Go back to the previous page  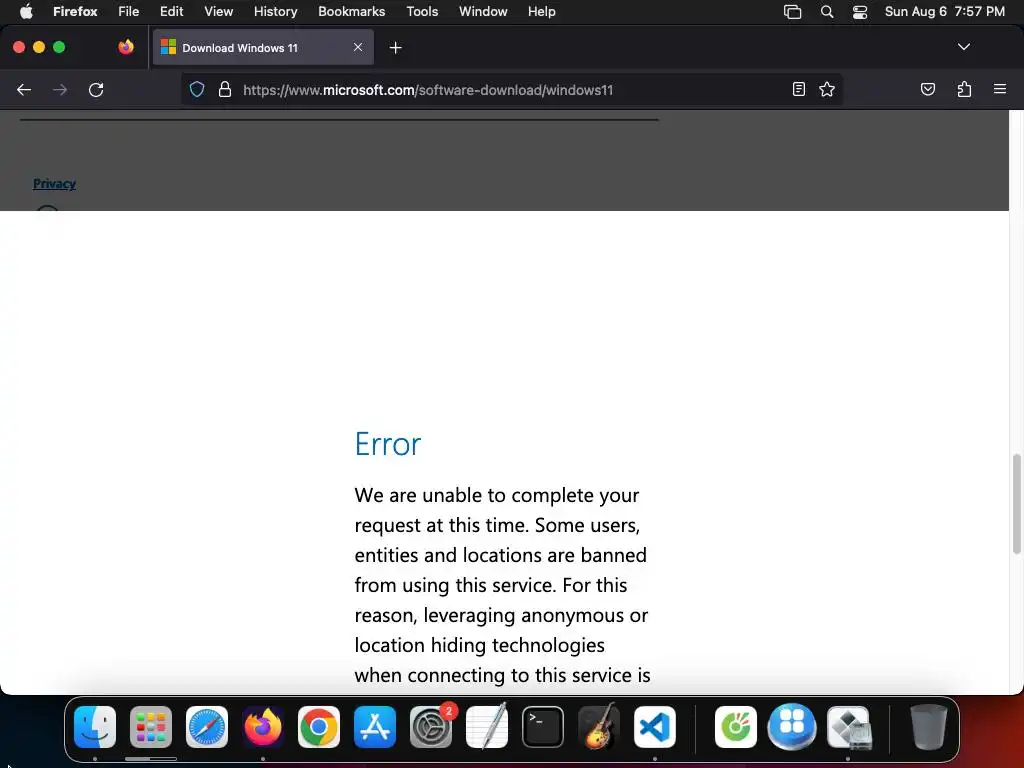point(24,90)
